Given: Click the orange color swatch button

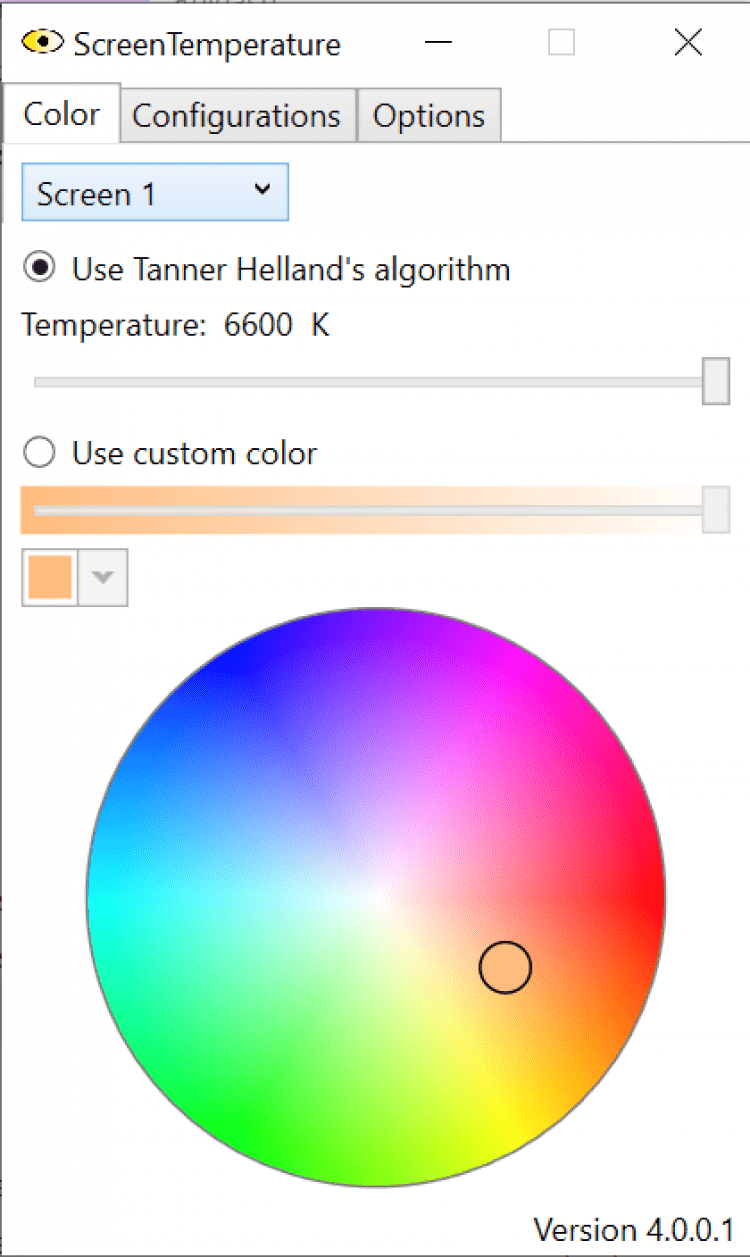Looking at the screenshot, I should coord(50,578).
